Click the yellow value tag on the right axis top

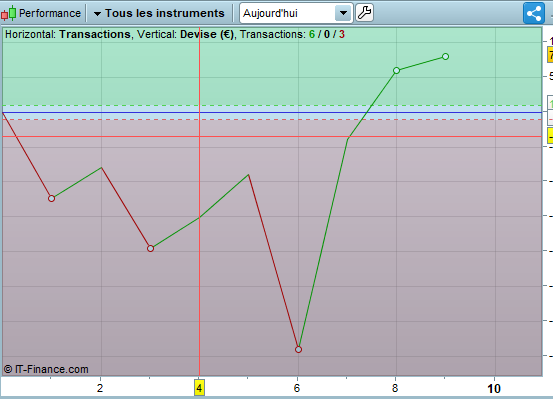[550, 55]
